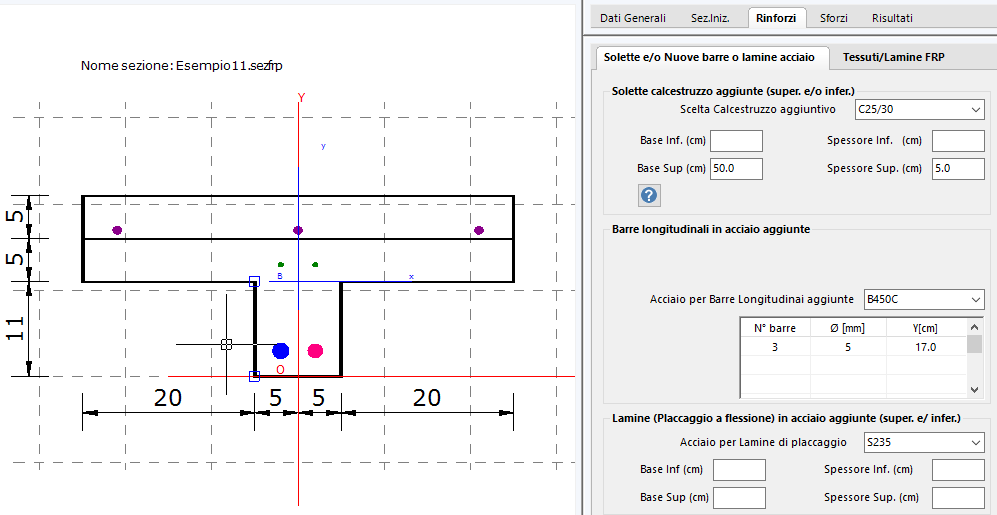Click the magenta rebar dot in the web

(x=315, y=350)
